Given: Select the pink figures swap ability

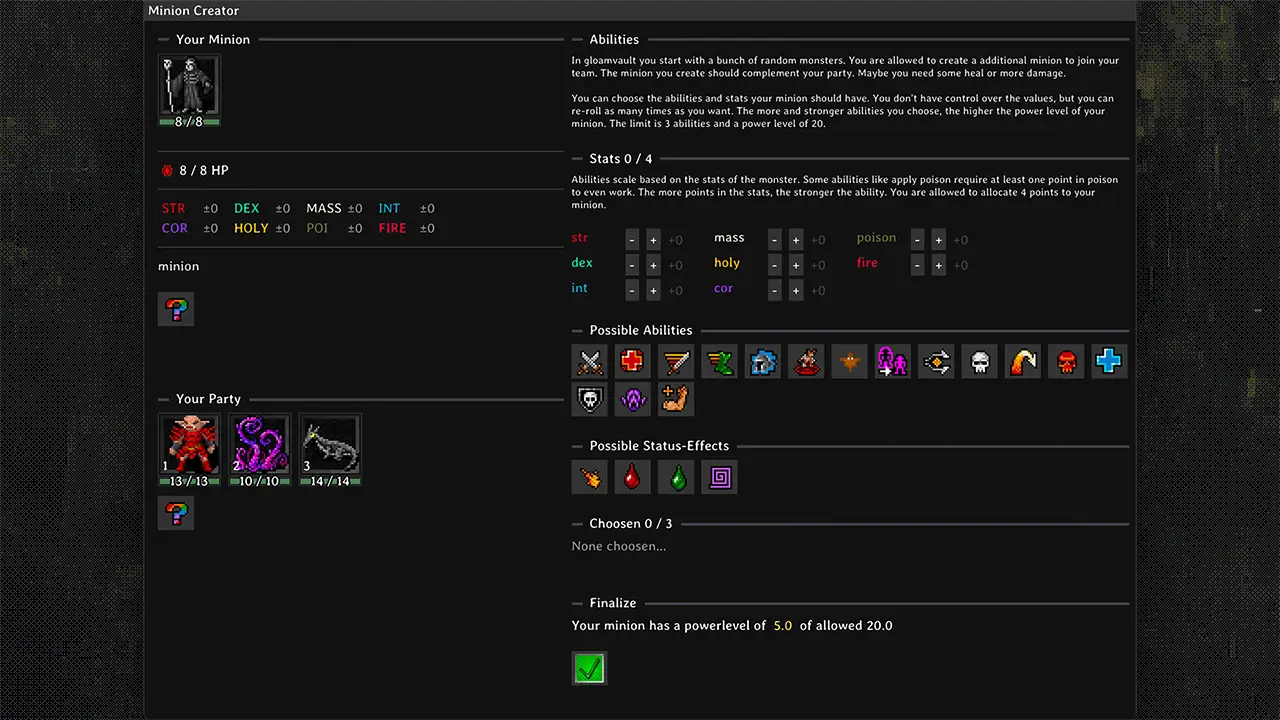Looking at the screenshot, I should (891, 361).
